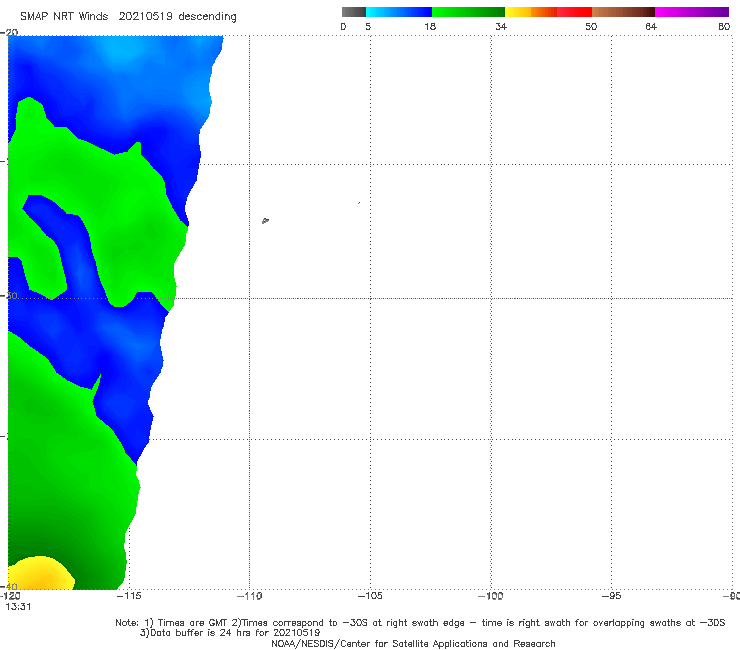Click the color bar label '64'
The image size is (740, 650).
pyautogui.click(x=651, y=26)
